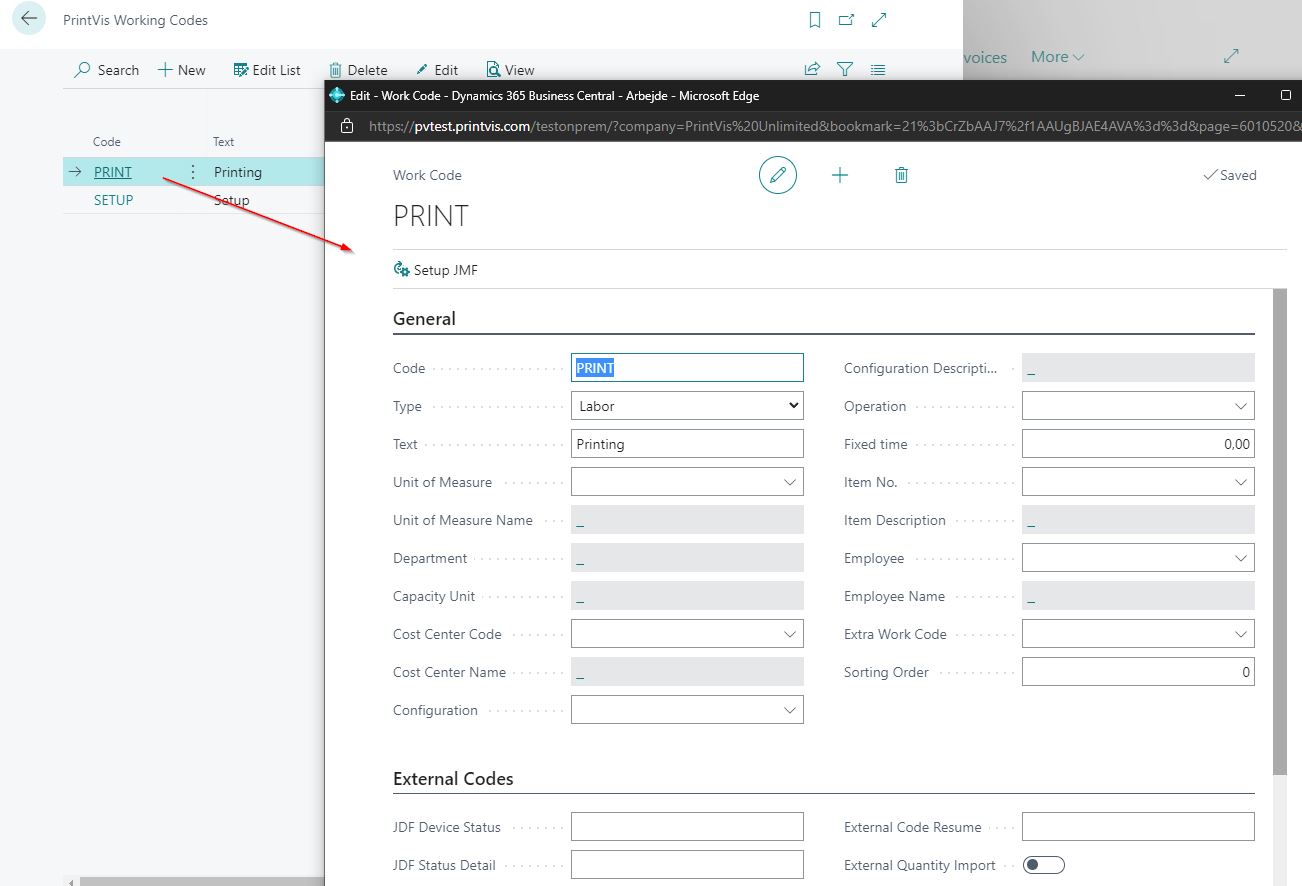This screenshot has height=886, width=1302.
Task: Click the expand arrows icon beside More
Action: [x=1231, y=57]
